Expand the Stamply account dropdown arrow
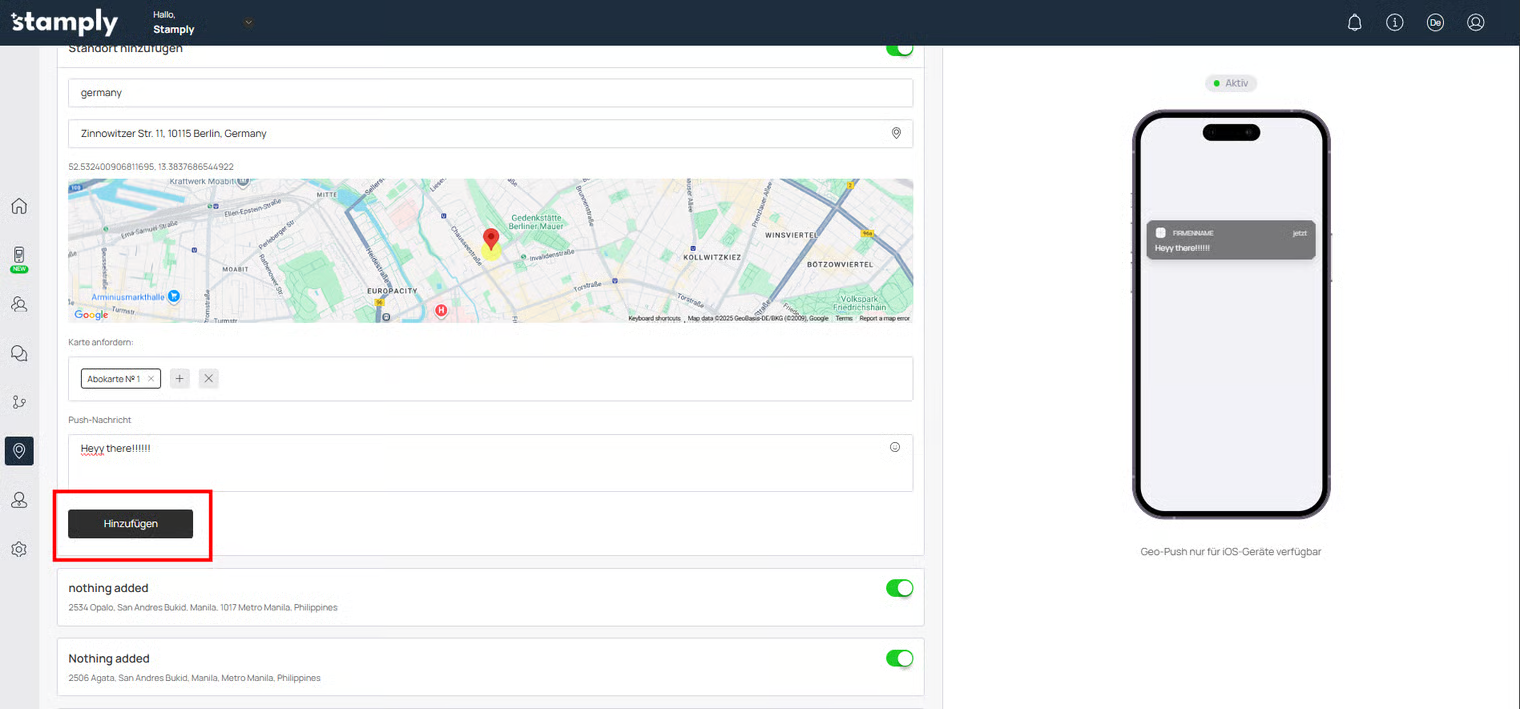This screenshot has height=709, width=1520. [x=248, y=22]
